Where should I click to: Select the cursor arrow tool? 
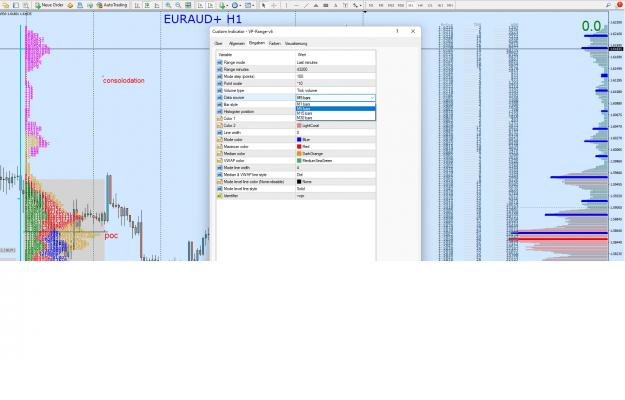(263, 5)
